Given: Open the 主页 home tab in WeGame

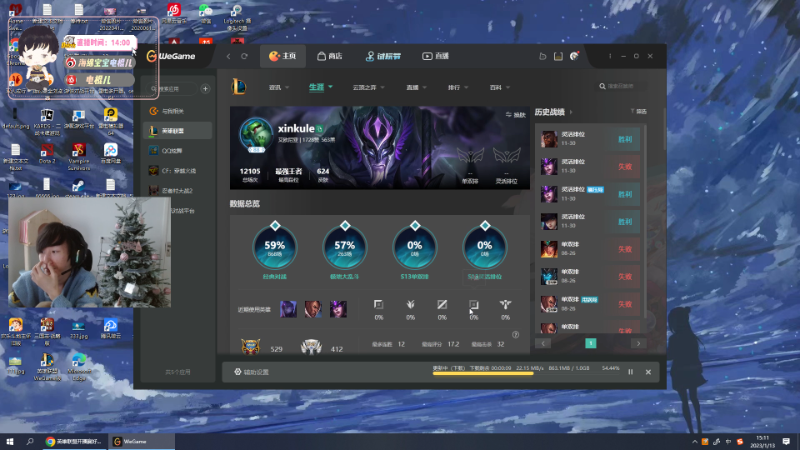Looking at the screenshot, I should coord(283,56).
